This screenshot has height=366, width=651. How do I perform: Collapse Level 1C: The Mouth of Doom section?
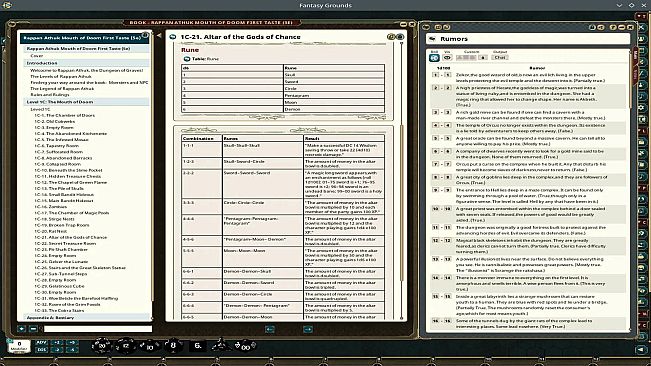tap(86, 102)
